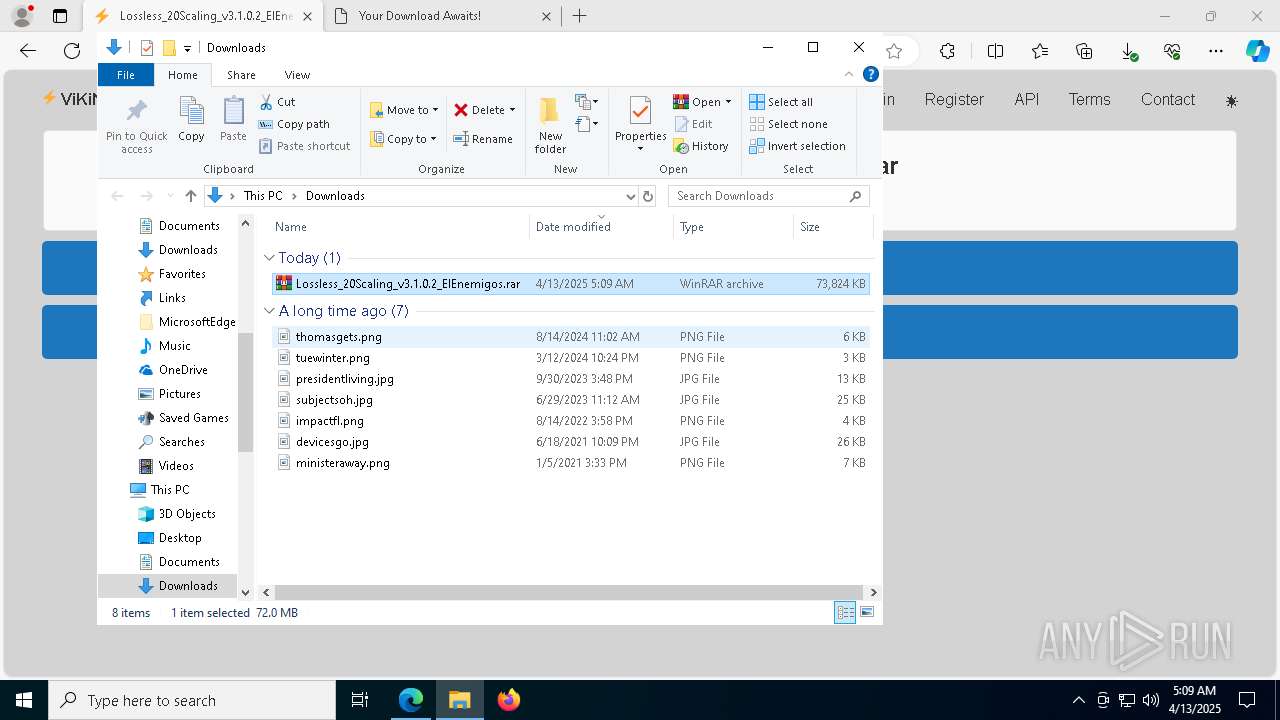The width and height of the screenshot is (1280, 720).
Task: Sort files by Size column header
Action: (x=833, y=227)
